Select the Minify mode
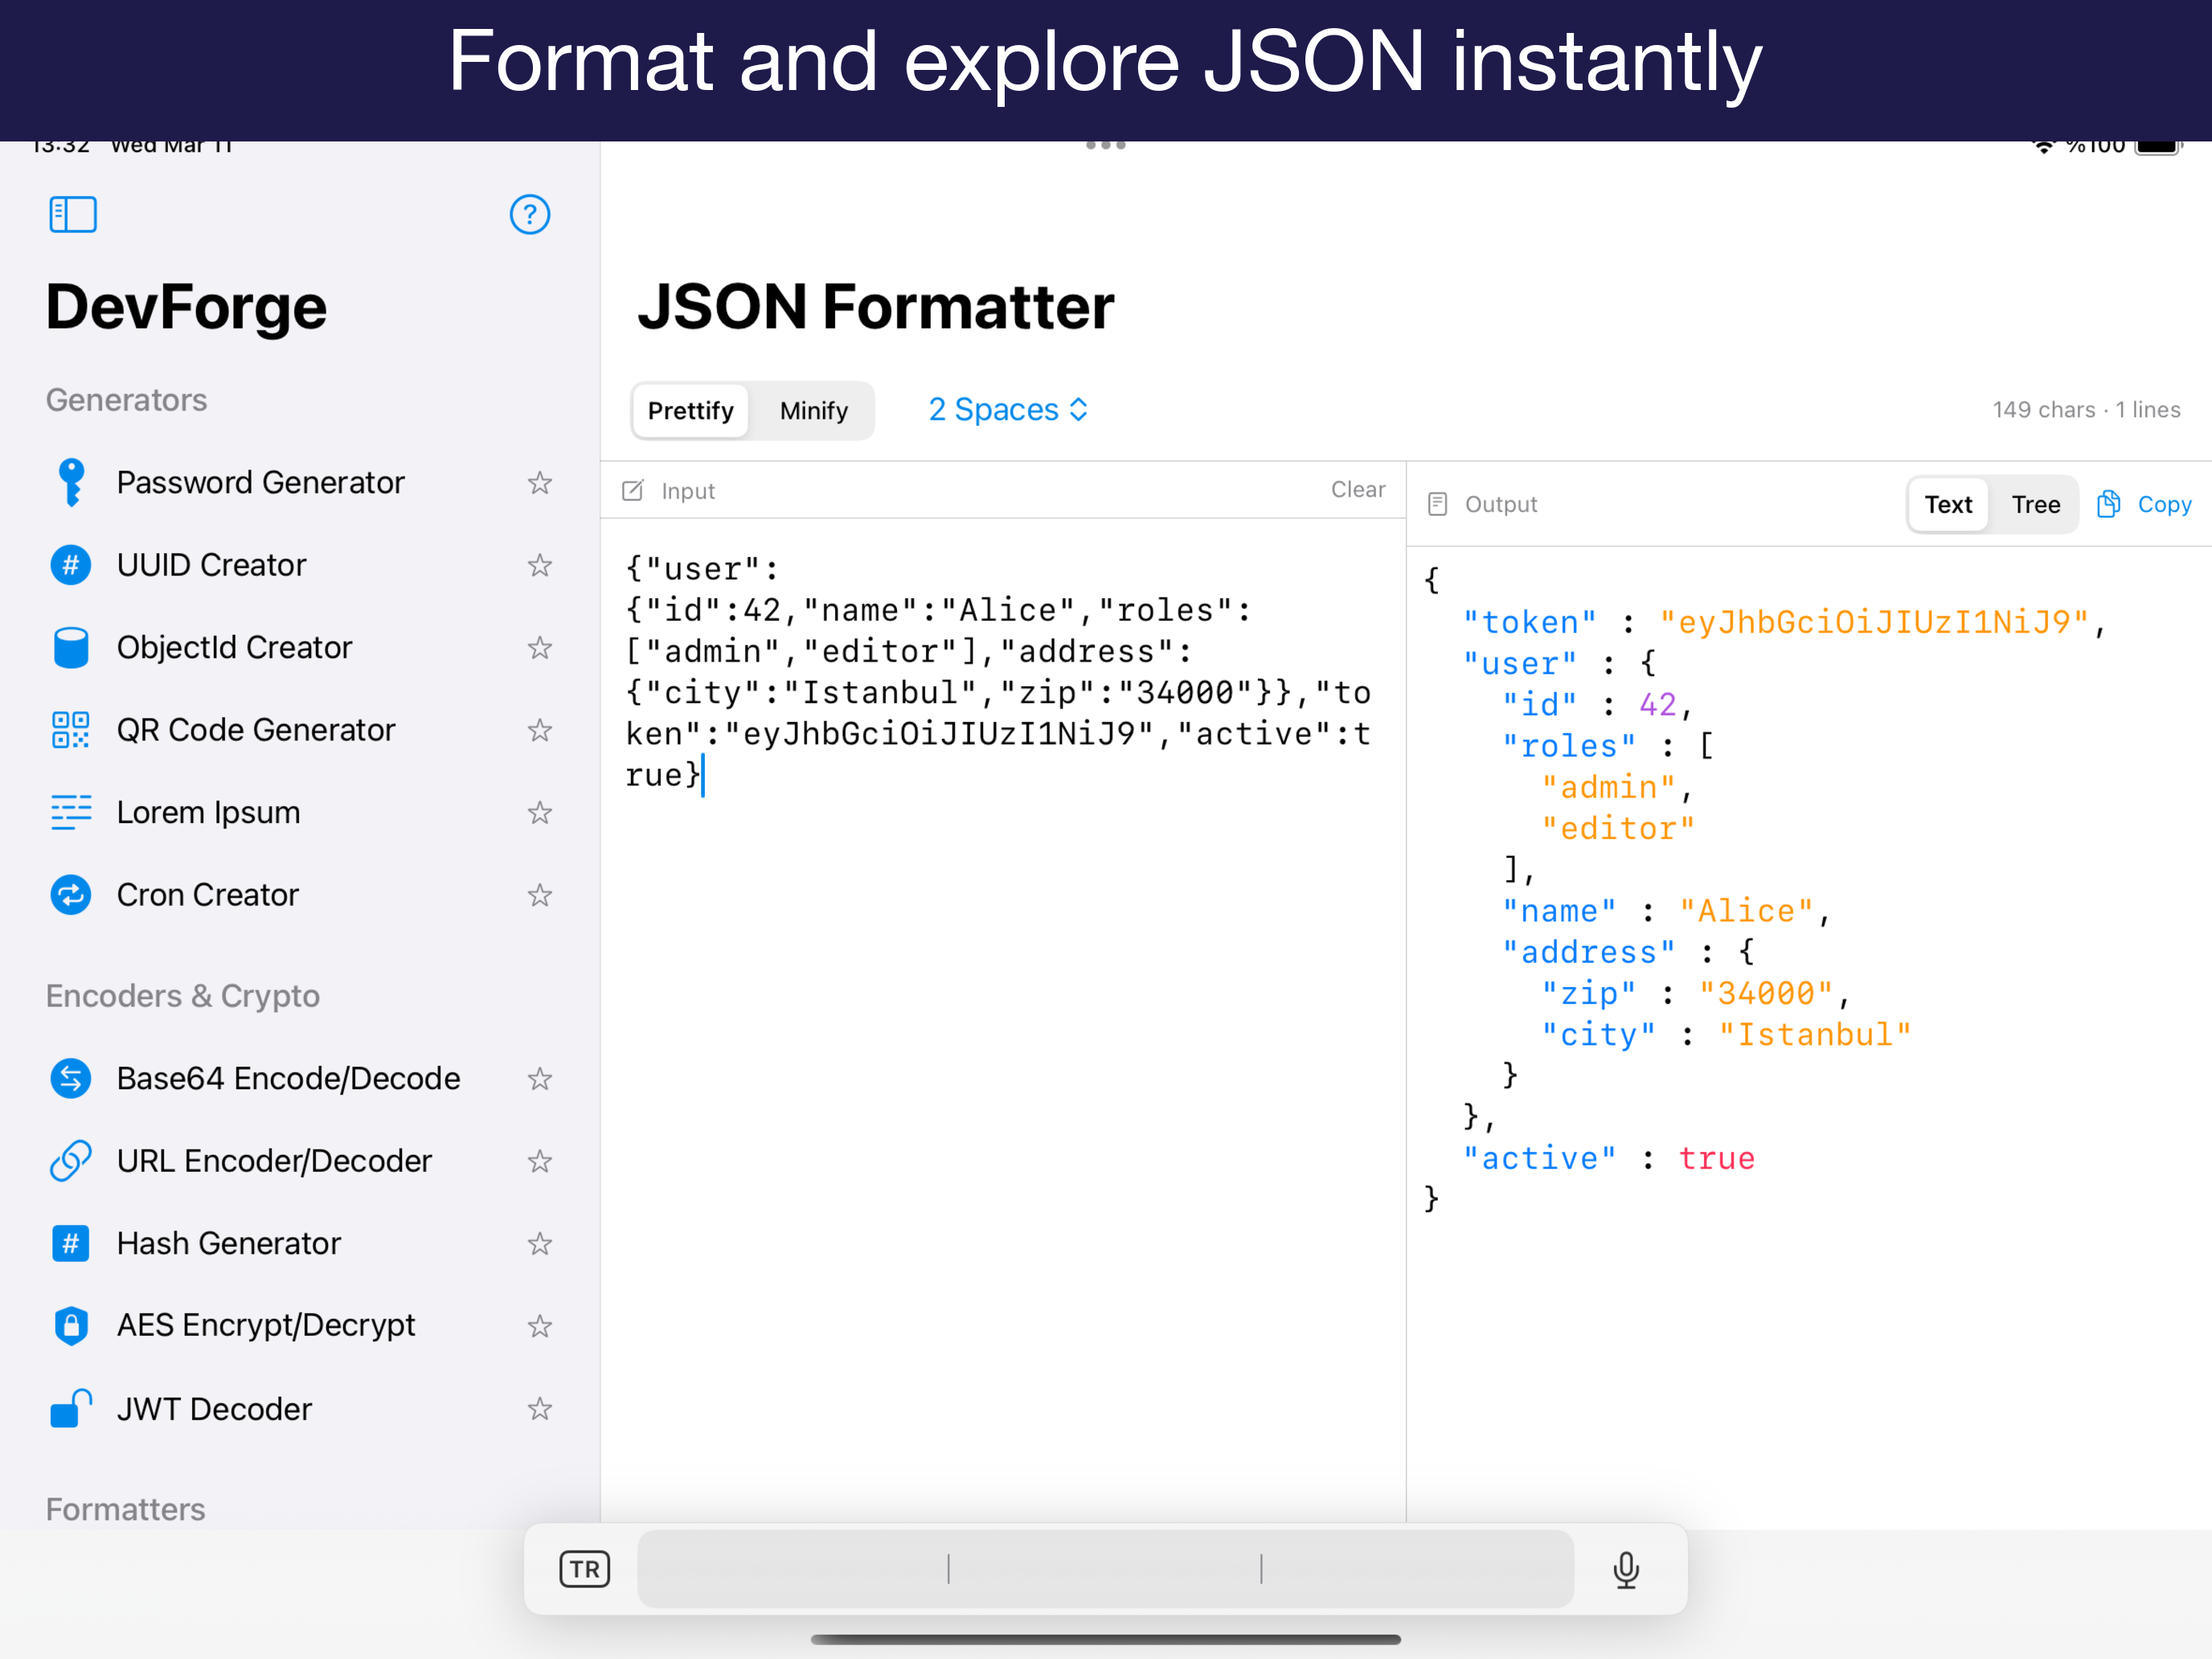The width and height of the screenshot is (2212, 1659). [x=813, y=411]
